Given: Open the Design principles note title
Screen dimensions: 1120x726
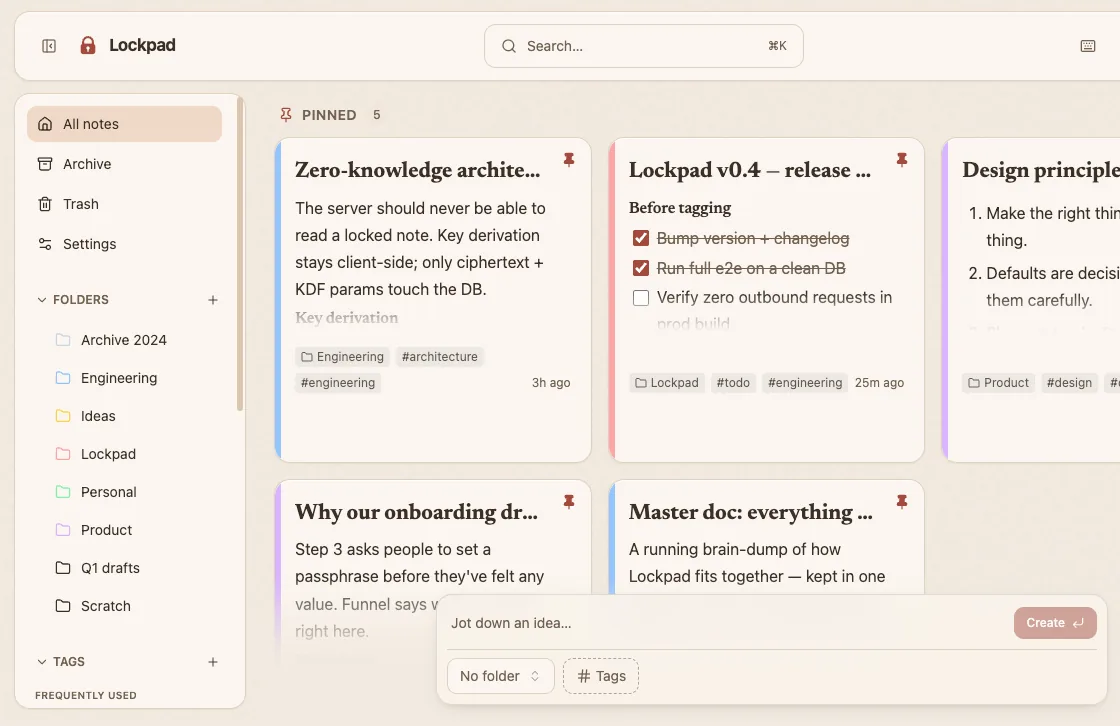Looking at the screenshot, I should pos(1041,170).
